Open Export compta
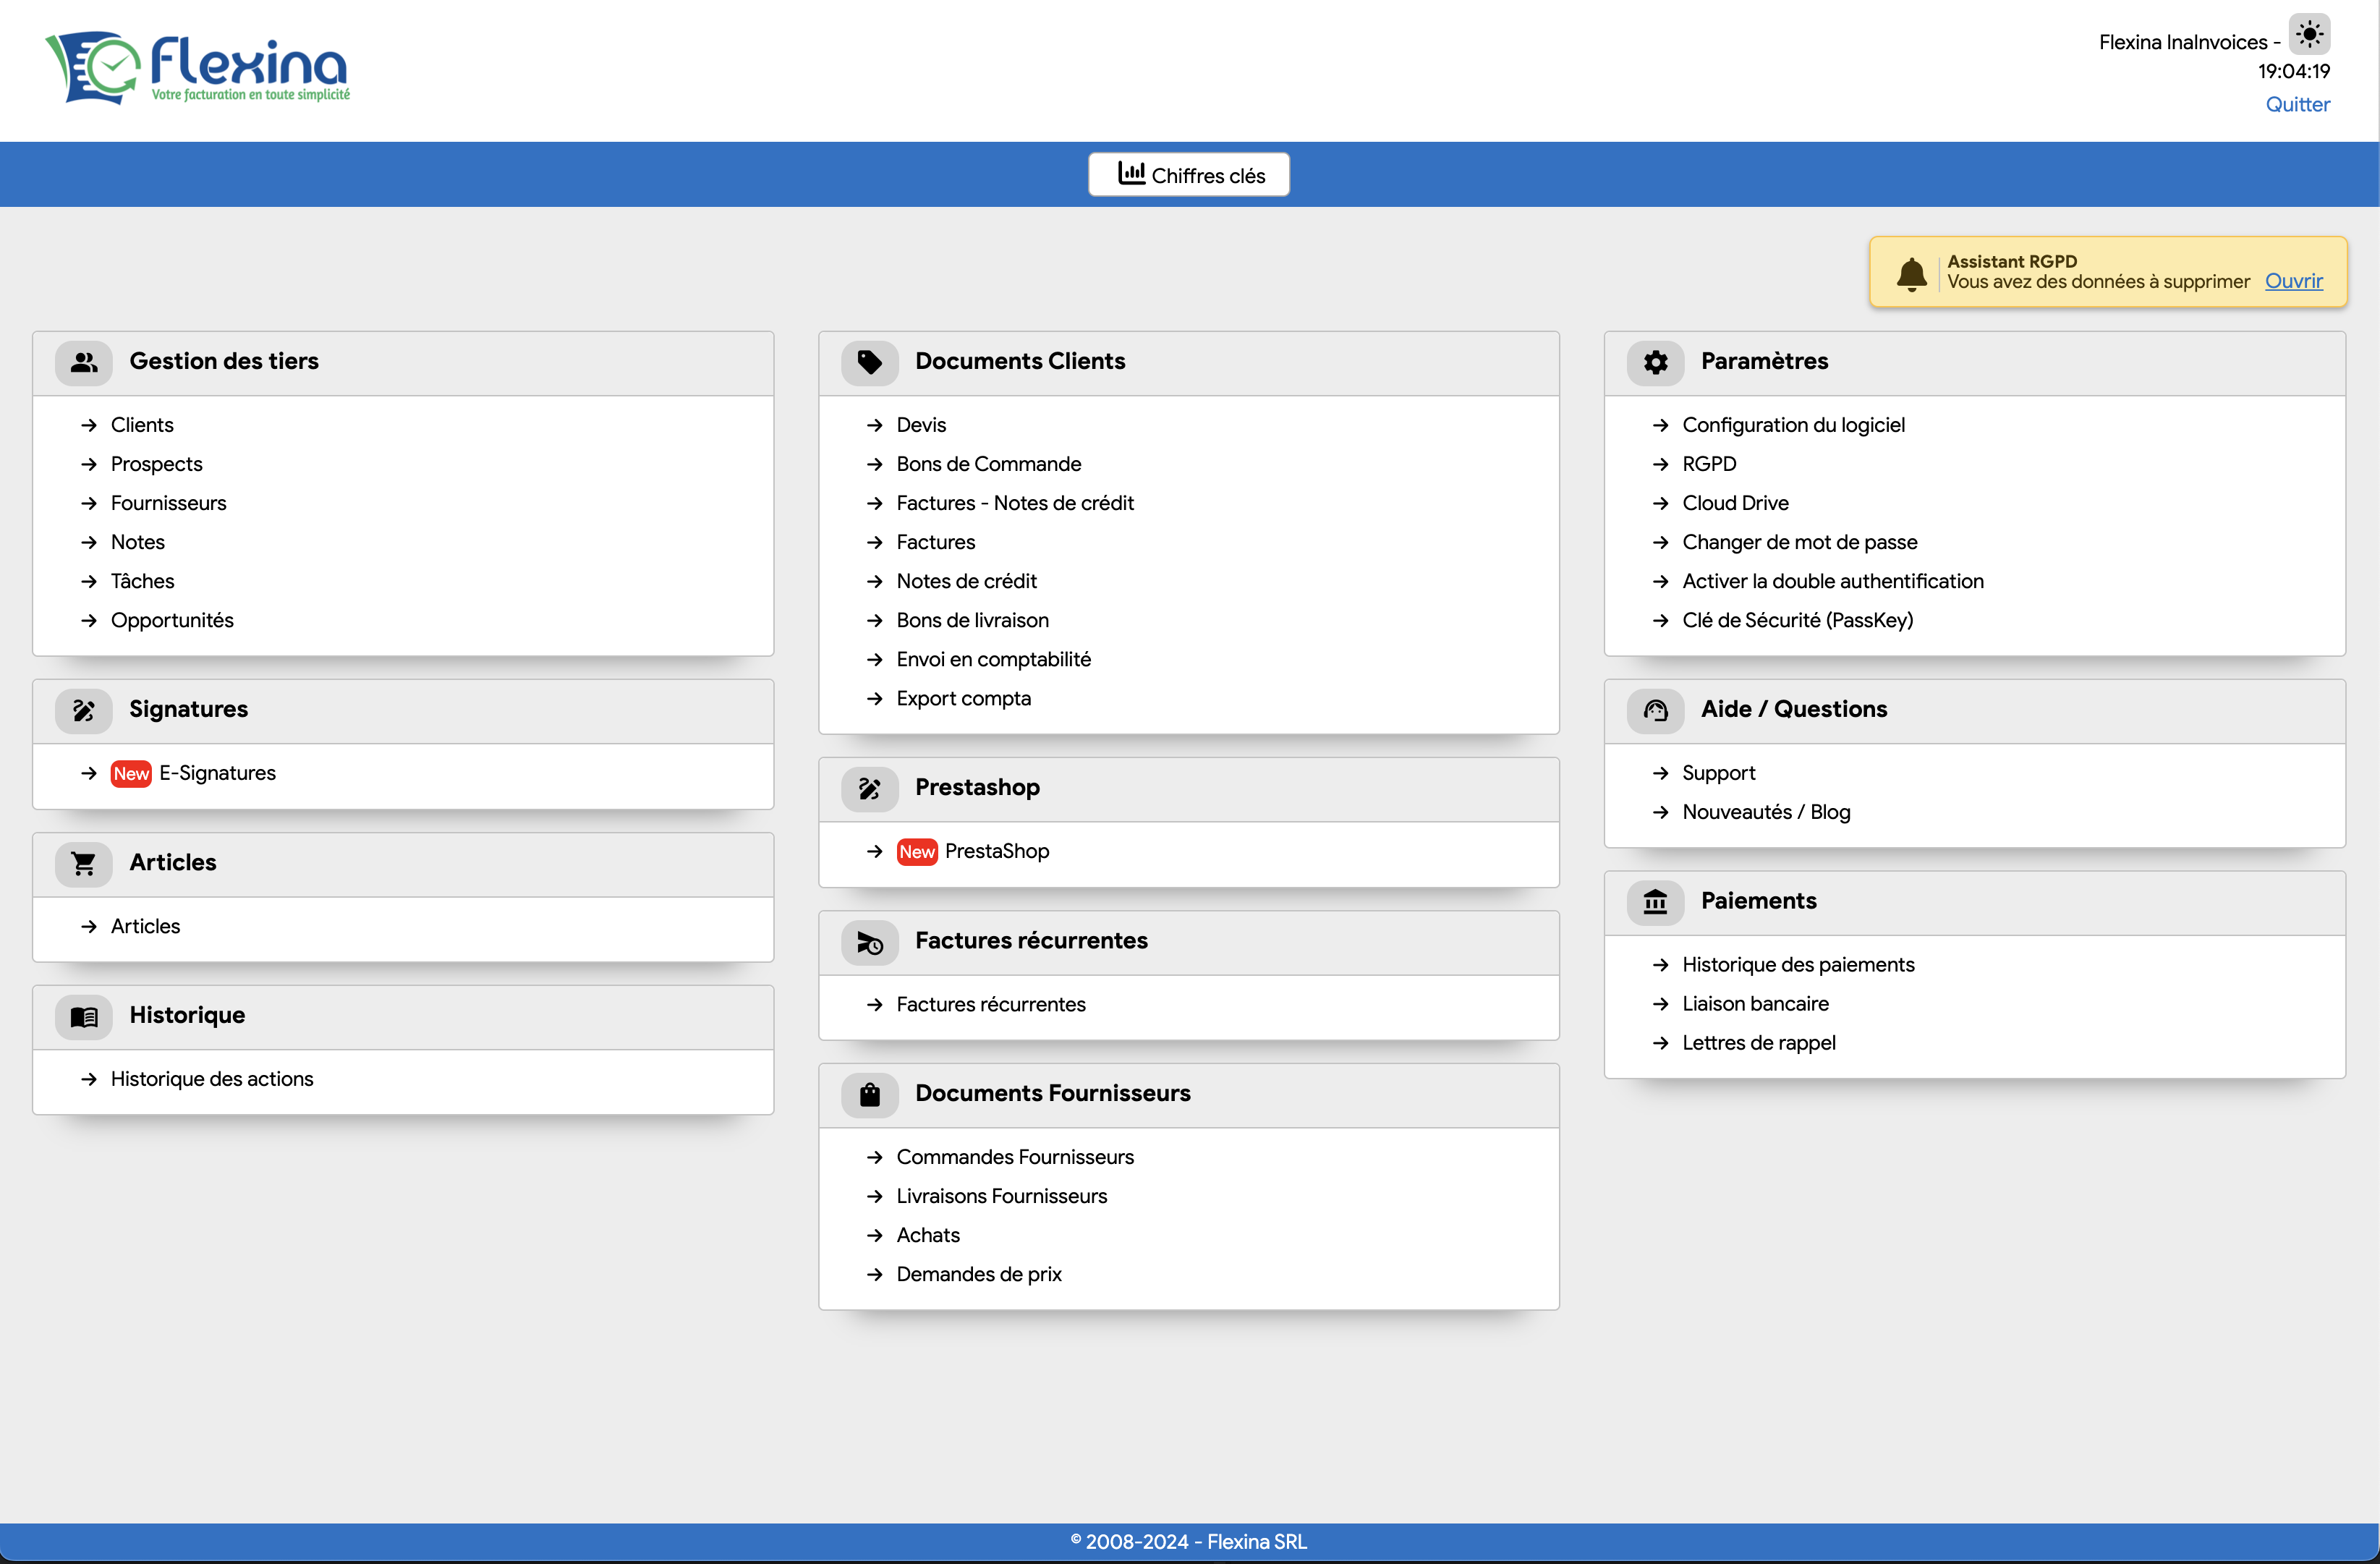2380x1564 pixels. (x=964, y=698)
